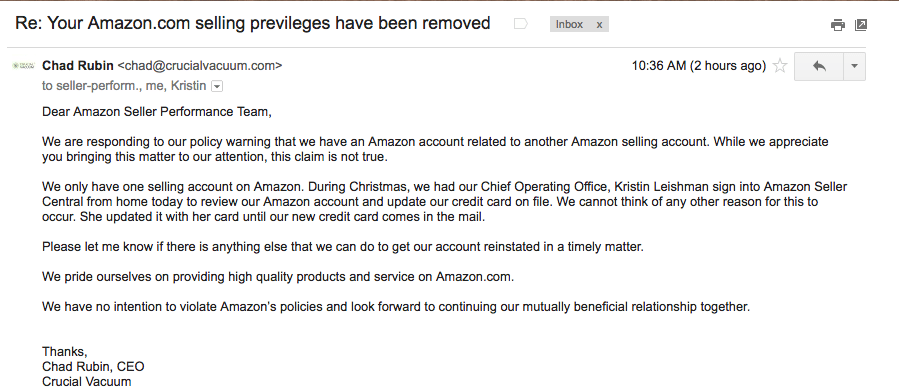Image resolution: width=899 pixels, height=392 pixels.
Task: Click the email subject line heading
Action: (x=253, y=23)
